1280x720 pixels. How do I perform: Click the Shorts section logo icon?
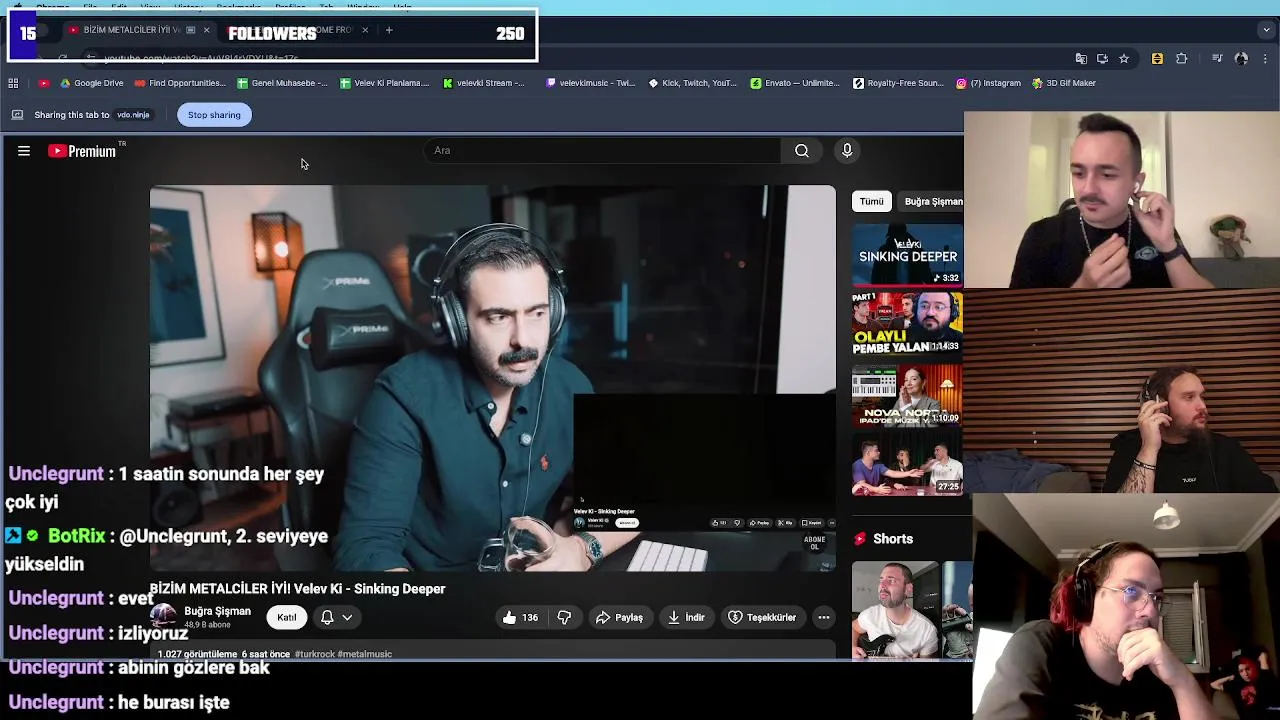click(860, 539)
